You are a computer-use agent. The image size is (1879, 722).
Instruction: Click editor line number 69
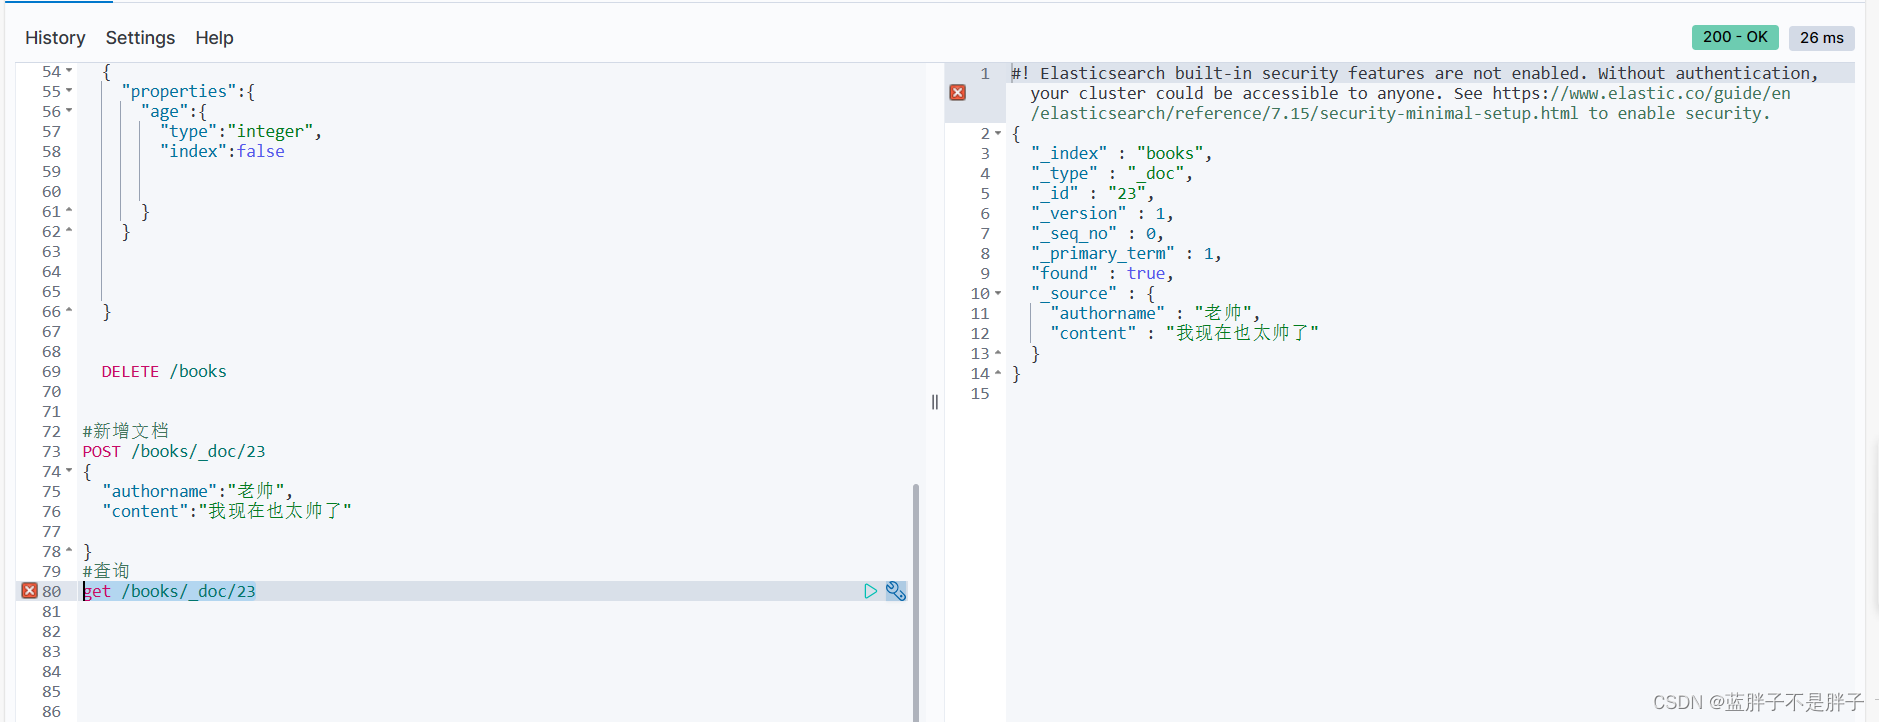[51, 371]
